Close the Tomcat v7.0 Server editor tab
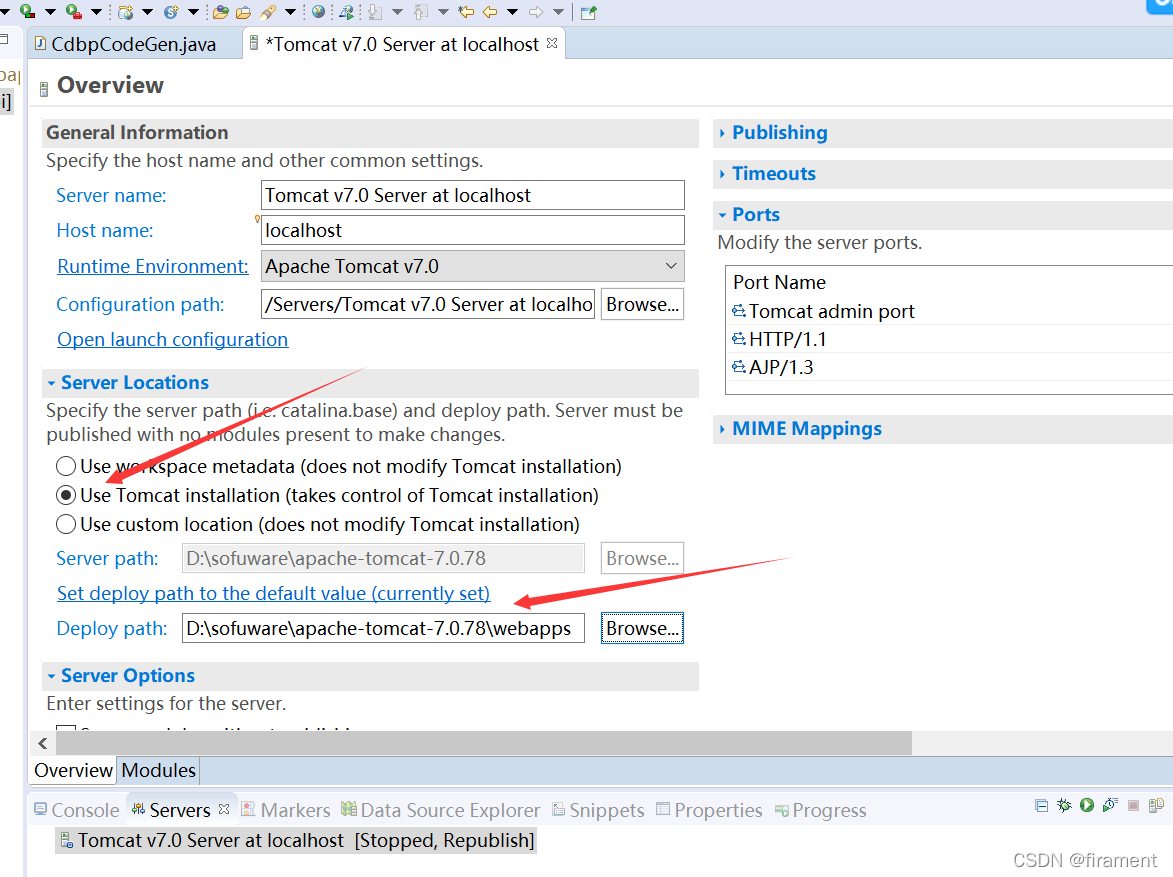This screenshot has width=1173, height=877. click(x=552, y=43)
